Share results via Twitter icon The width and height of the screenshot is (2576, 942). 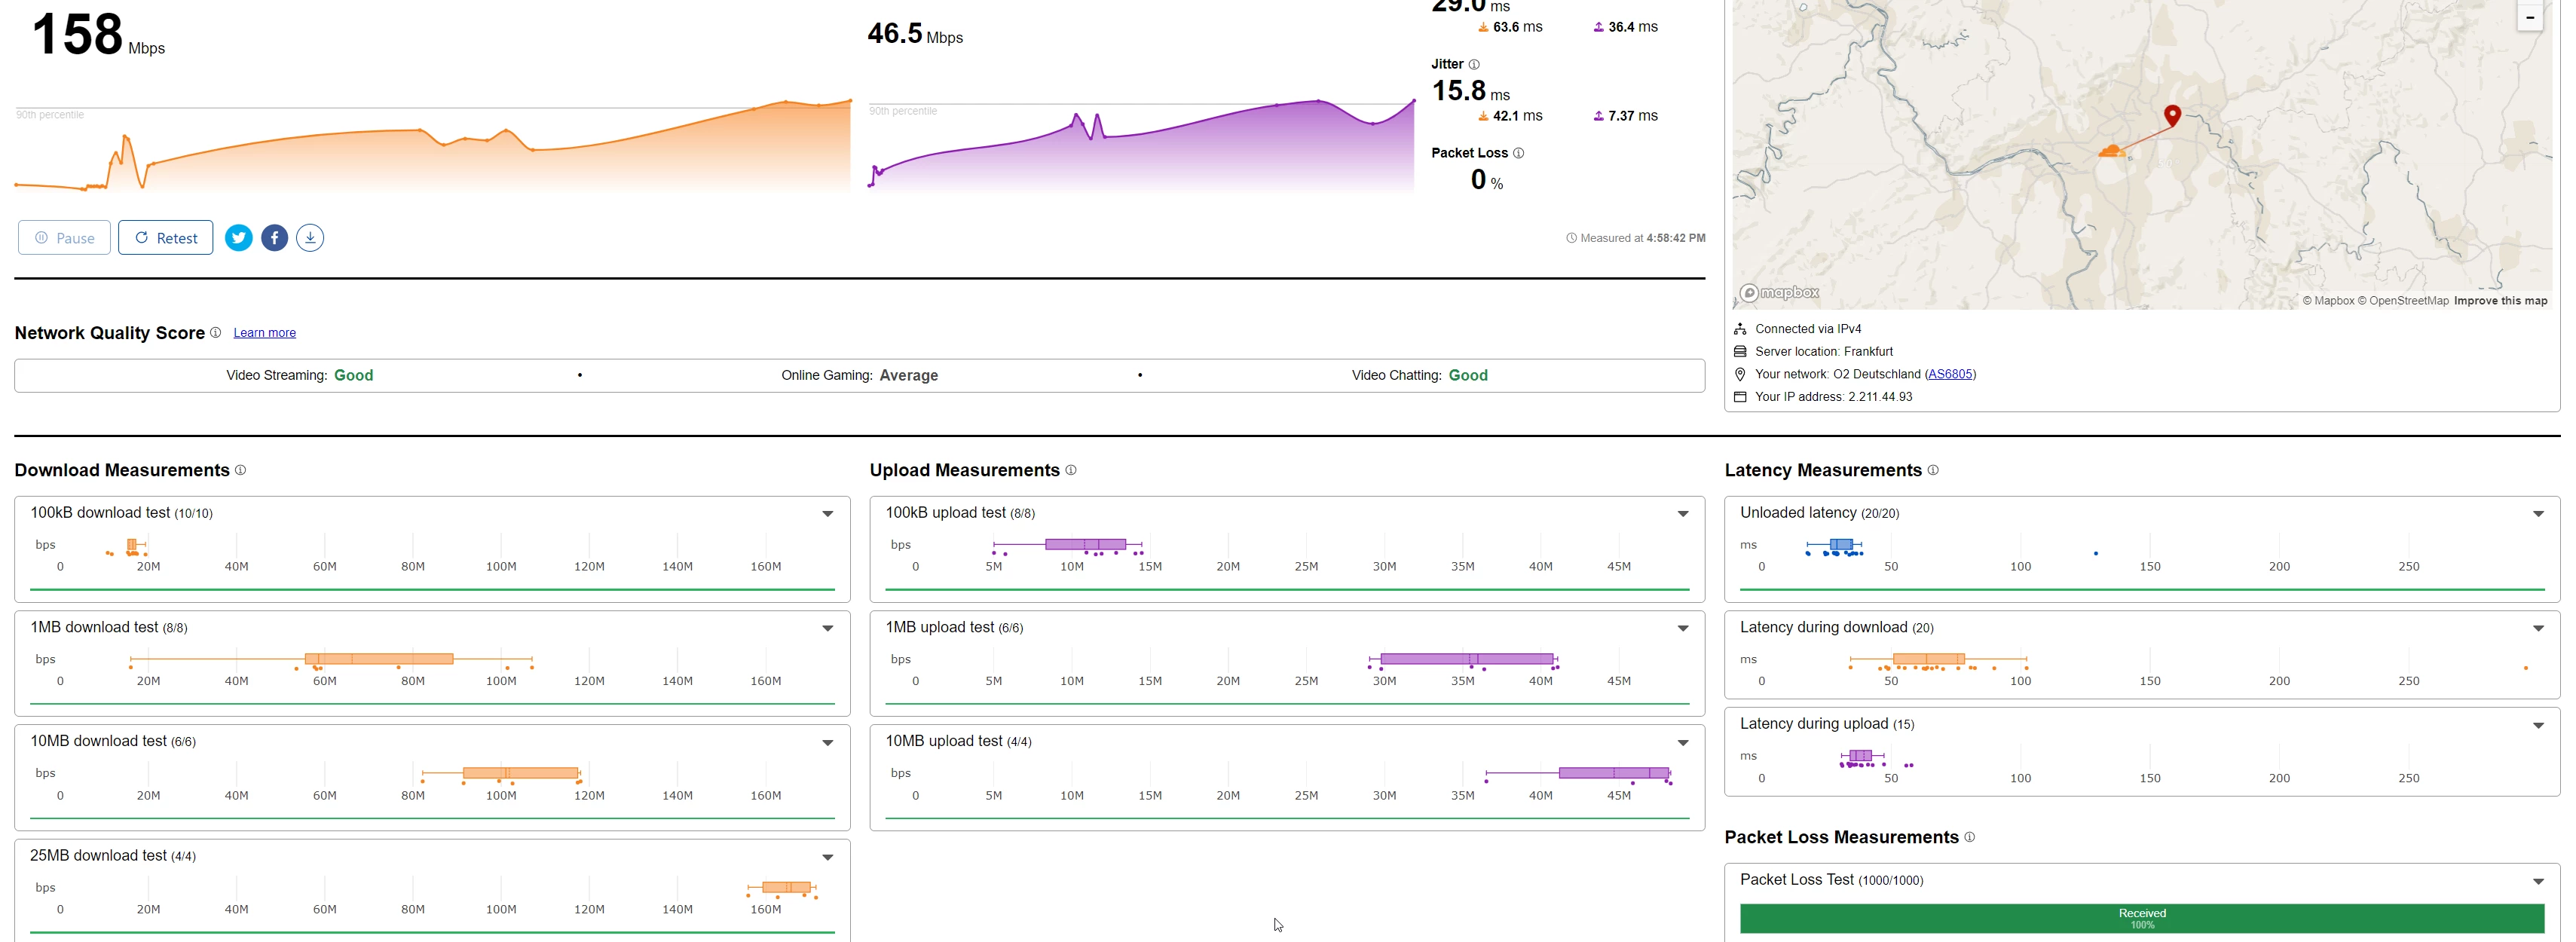(x=238, y=238)
